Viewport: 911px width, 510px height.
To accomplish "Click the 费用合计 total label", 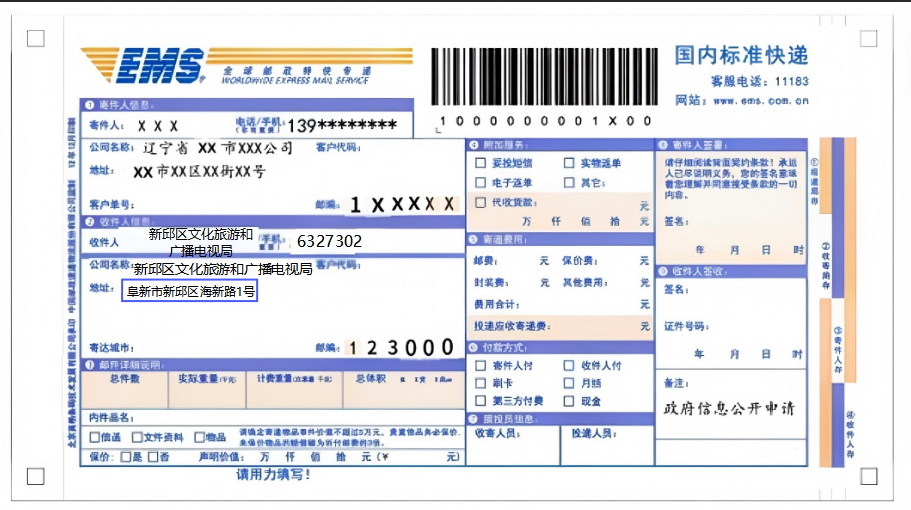I will (496, 304).
